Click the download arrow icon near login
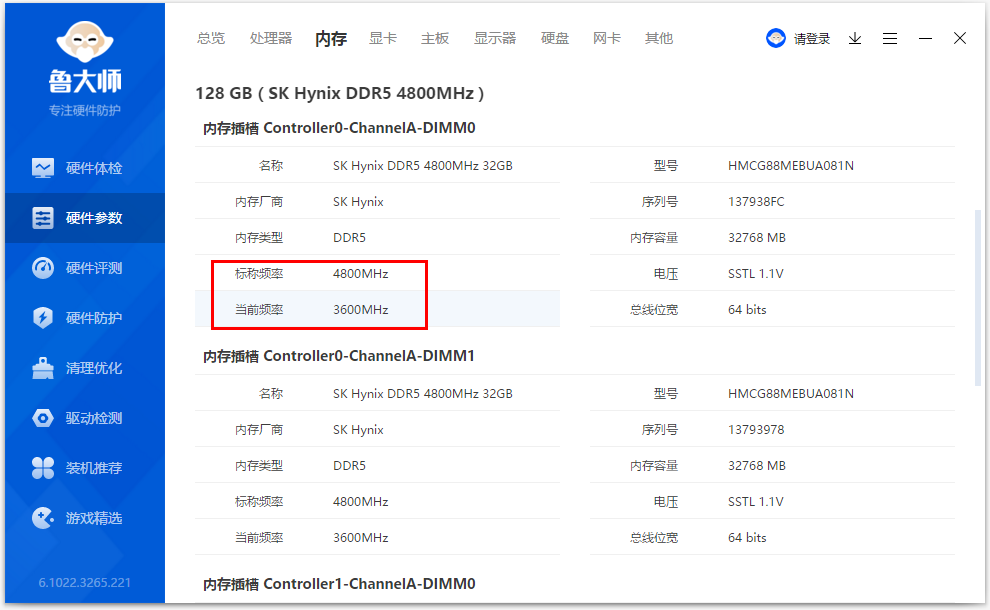The width and height of the screenshot is (990, 610). [854, 38]
